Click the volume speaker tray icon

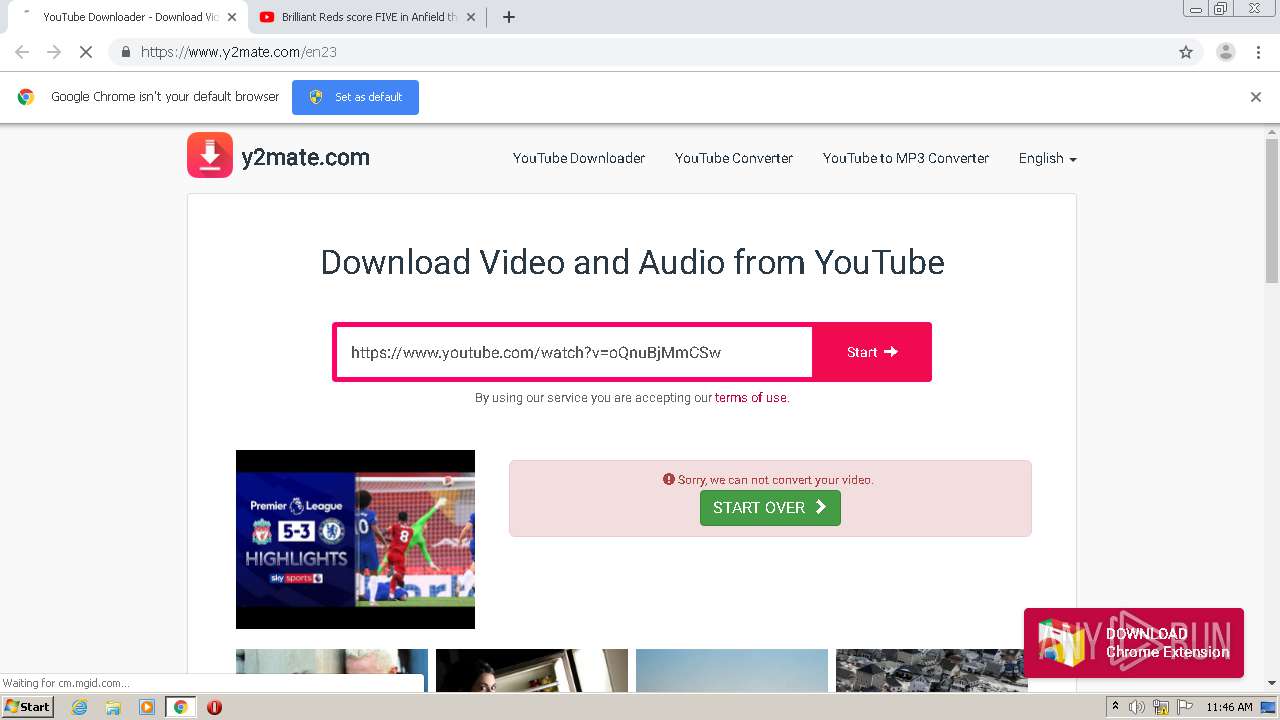pyautogui.click(x=1137, y=707)
